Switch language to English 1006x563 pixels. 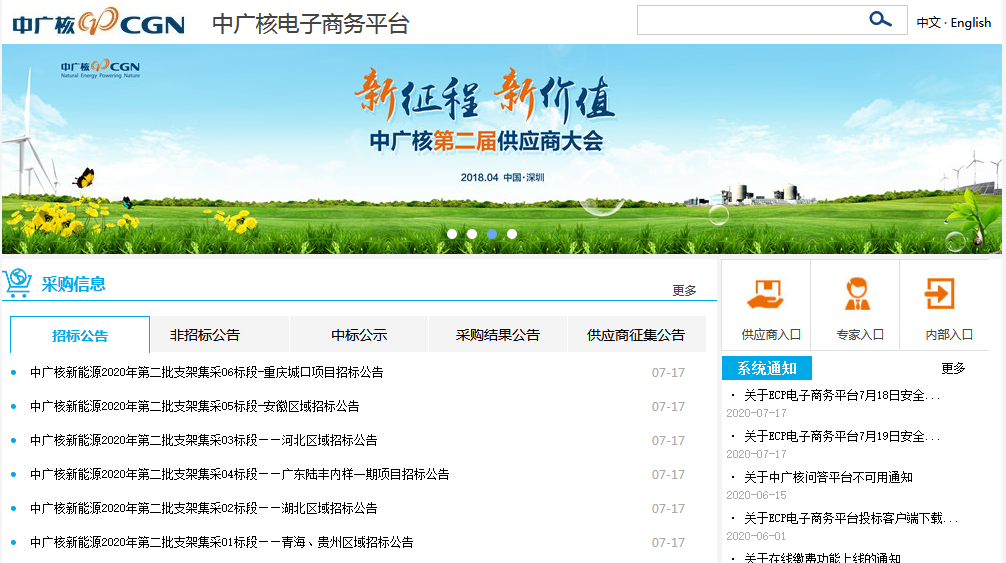pos(971,22)
